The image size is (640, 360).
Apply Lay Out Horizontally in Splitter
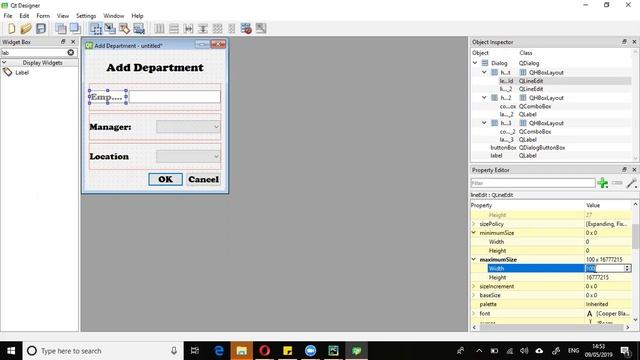pos(189,29)
